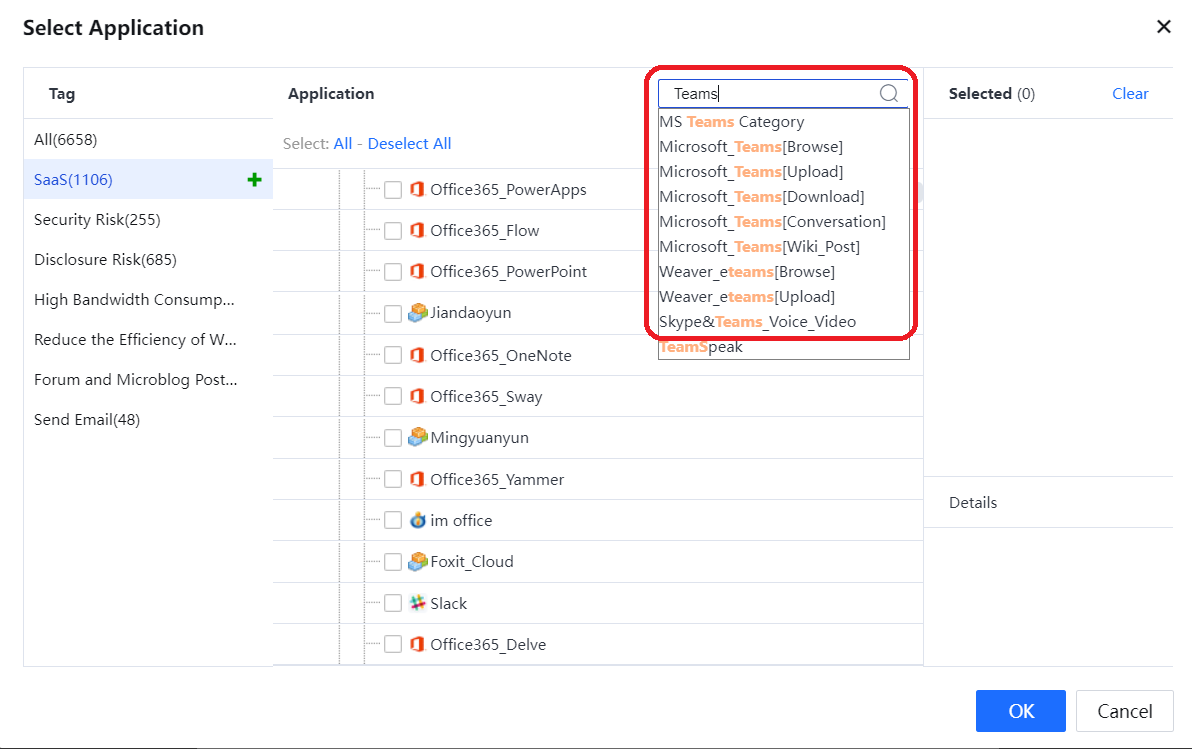Close the Select Application dialog
The height and width of the screenshot is (749, 1192).
tap(1163, 27)
